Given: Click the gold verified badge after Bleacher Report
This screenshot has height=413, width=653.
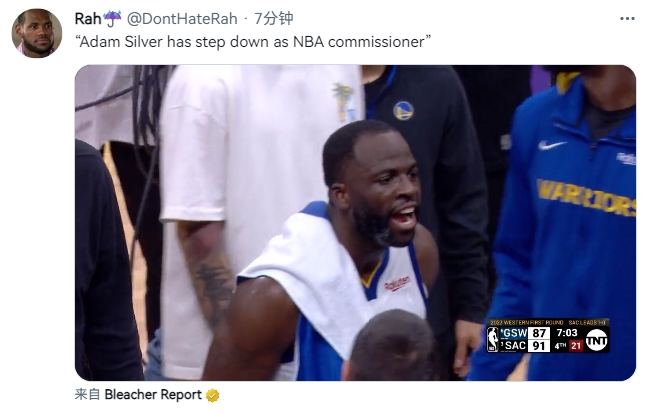Looking at the screenshot, I should click(x=212, y=395).
